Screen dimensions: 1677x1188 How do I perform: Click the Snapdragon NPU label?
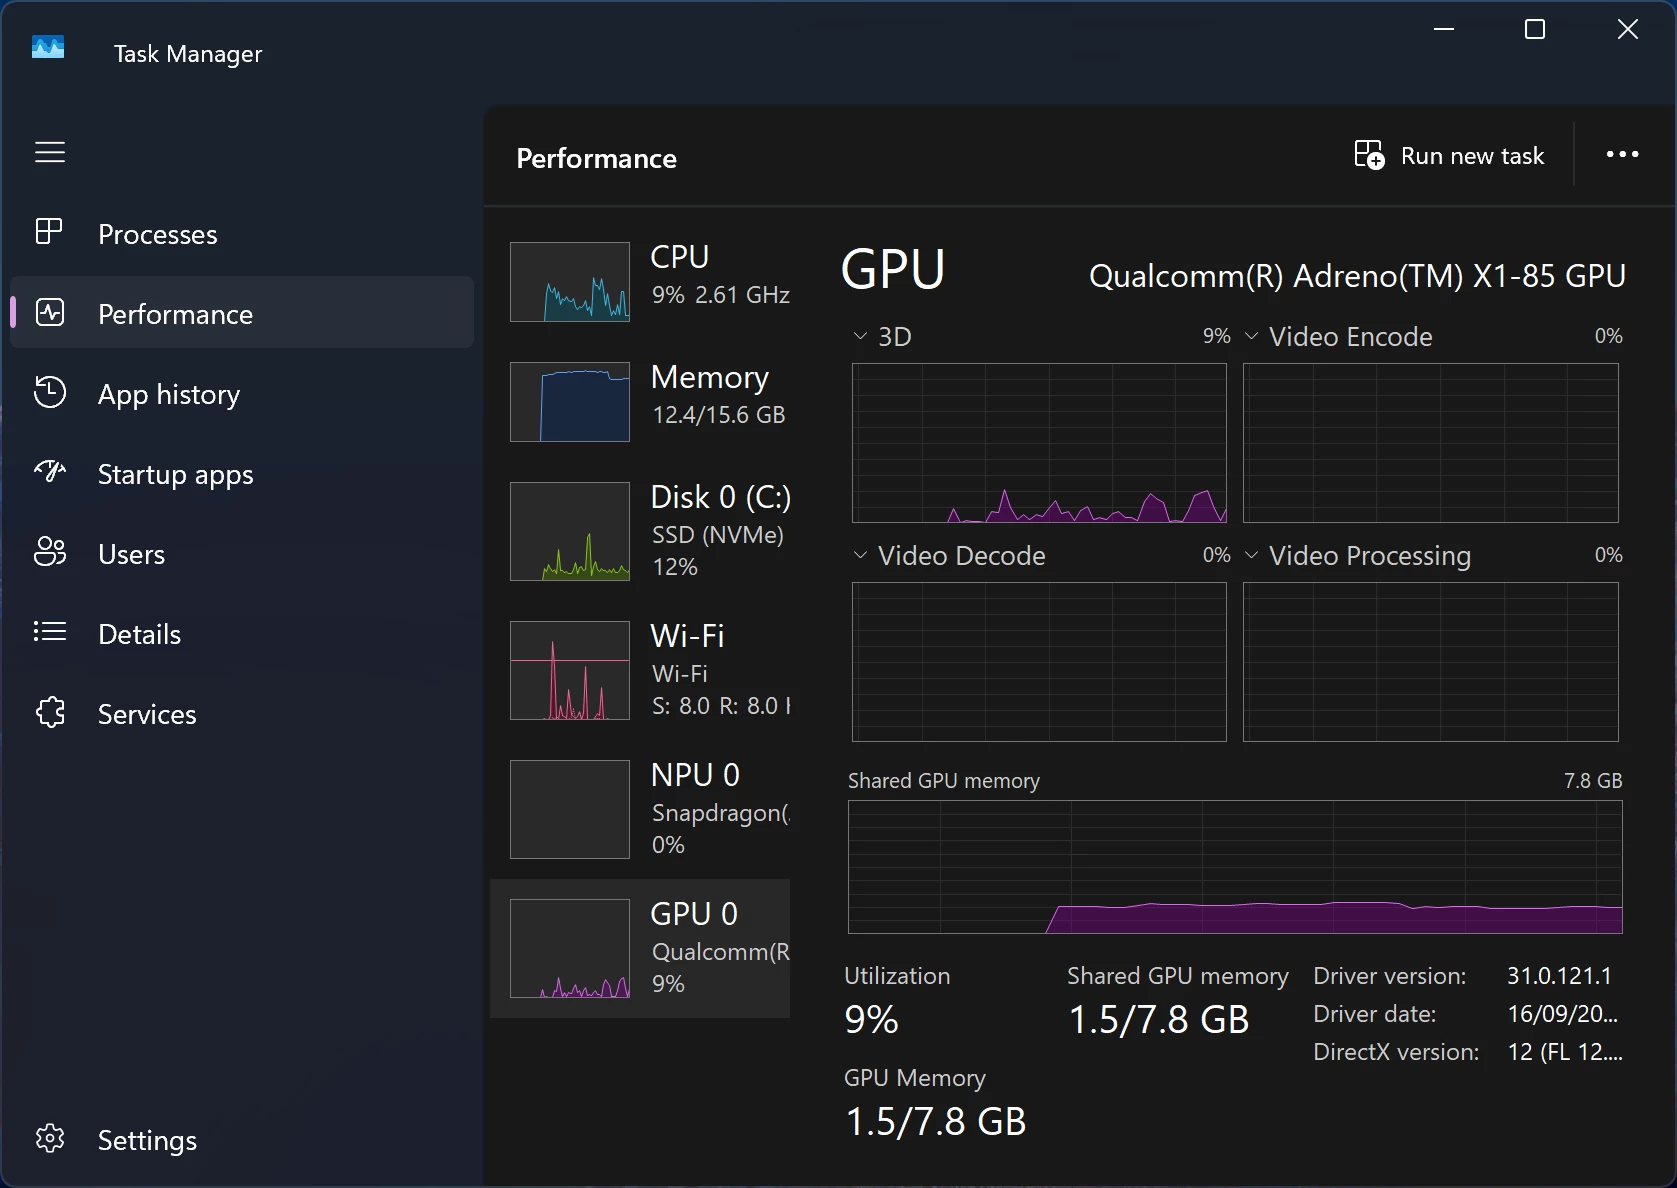click(x=720, y=812)
